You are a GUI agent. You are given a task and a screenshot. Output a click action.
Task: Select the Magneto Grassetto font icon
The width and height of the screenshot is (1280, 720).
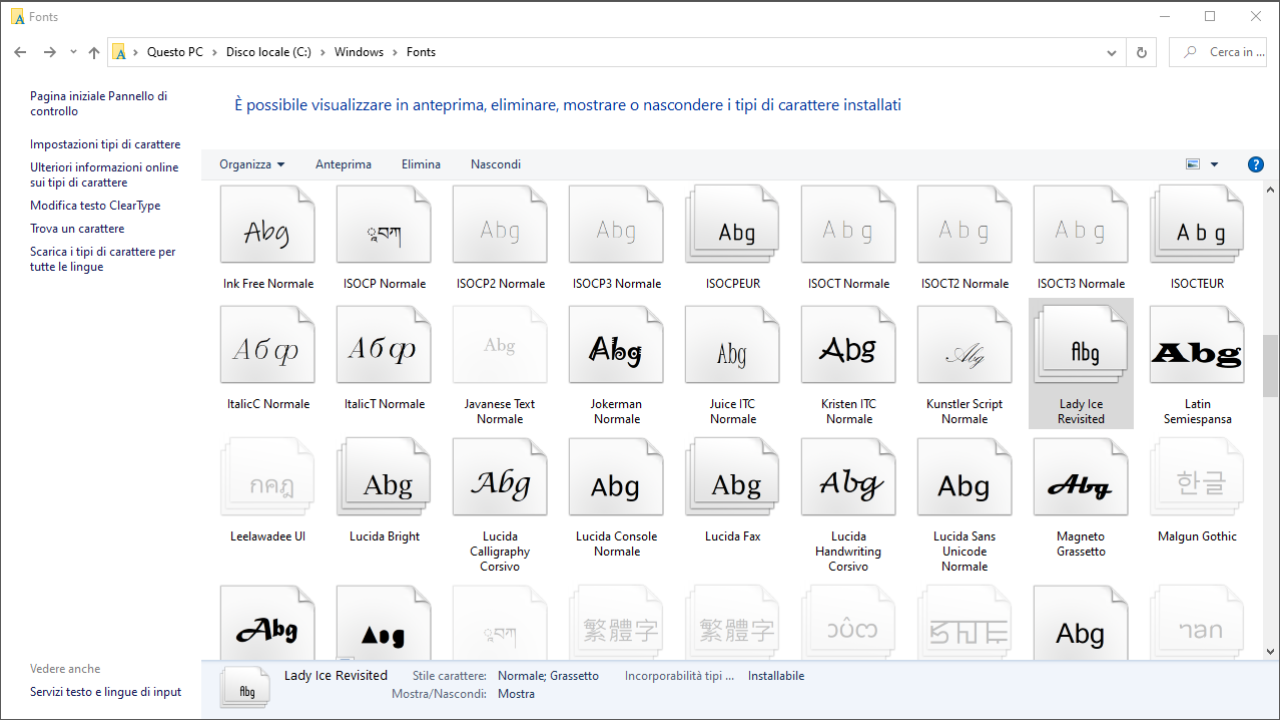pyautogui.click(x=1080, y=484)
